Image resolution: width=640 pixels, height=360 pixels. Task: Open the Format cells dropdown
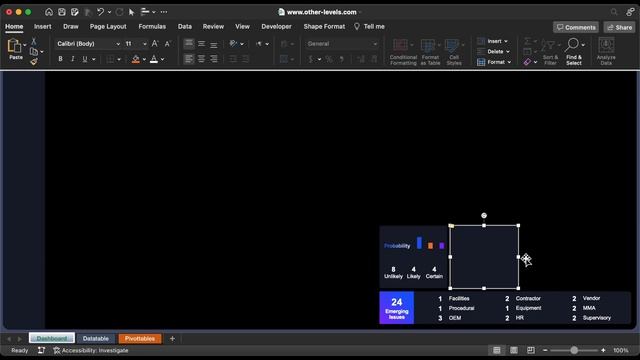tap(494, 62)
